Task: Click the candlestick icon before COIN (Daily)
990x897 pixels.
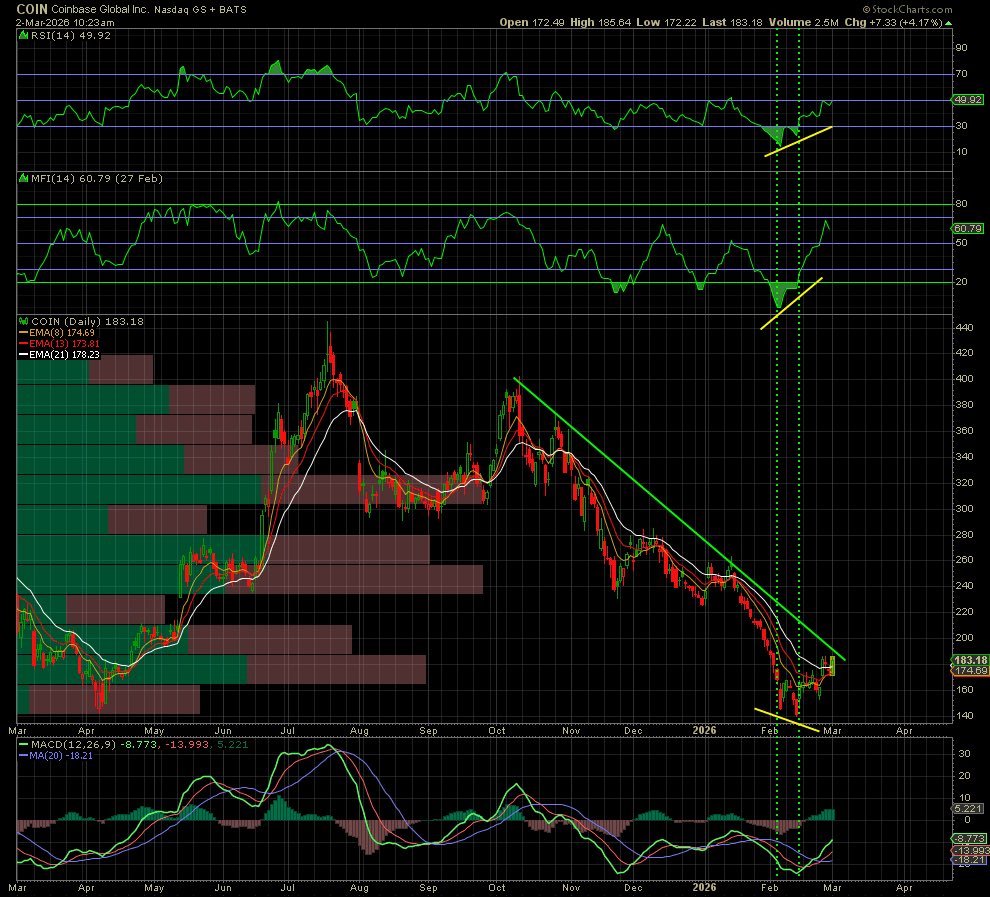Action: [24, 321]
